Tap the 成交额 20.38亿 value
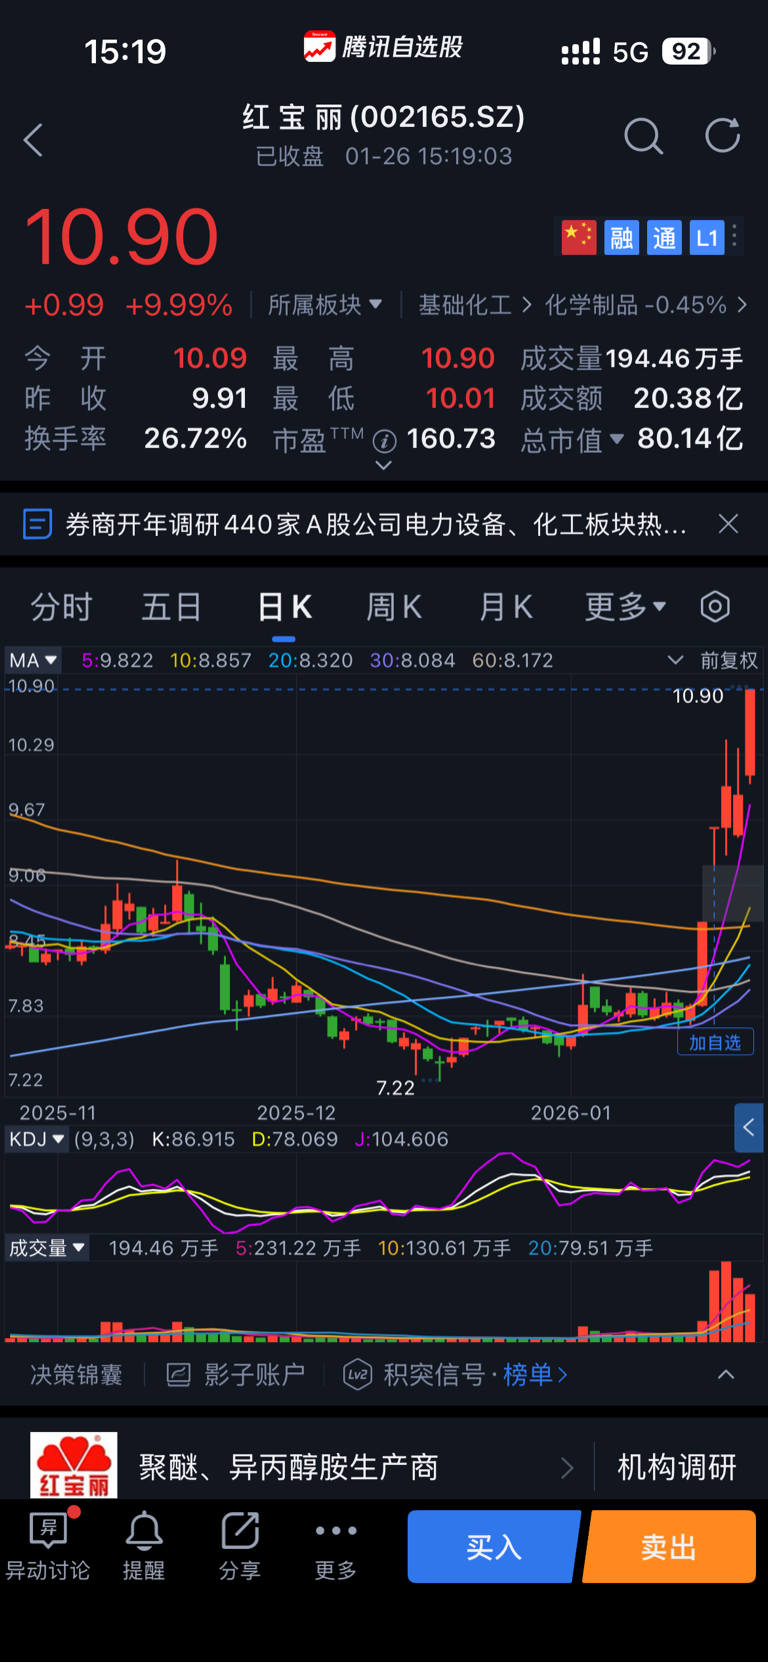 point(688,399)
